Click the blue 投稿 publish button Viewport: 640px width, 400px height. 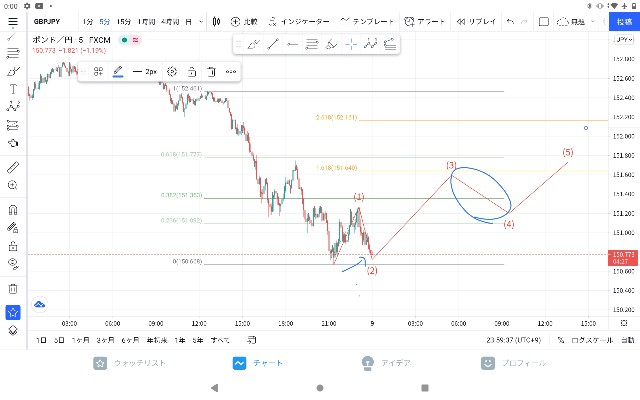click(x=624, y=22)
